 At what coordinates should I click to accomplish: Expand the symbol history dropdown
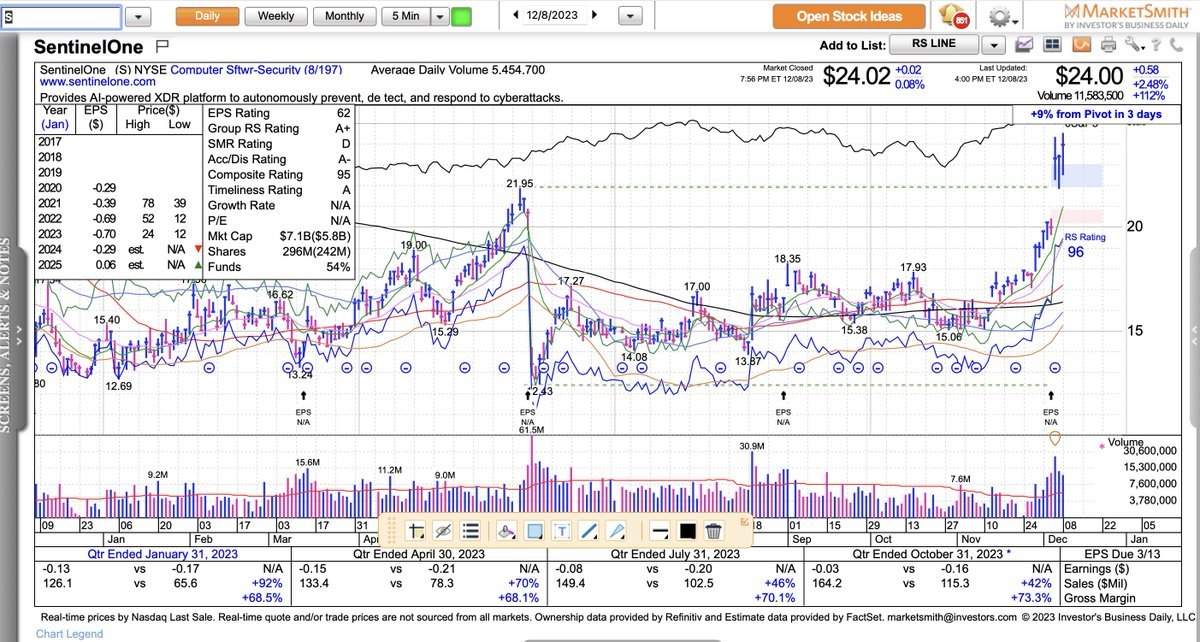139,17
